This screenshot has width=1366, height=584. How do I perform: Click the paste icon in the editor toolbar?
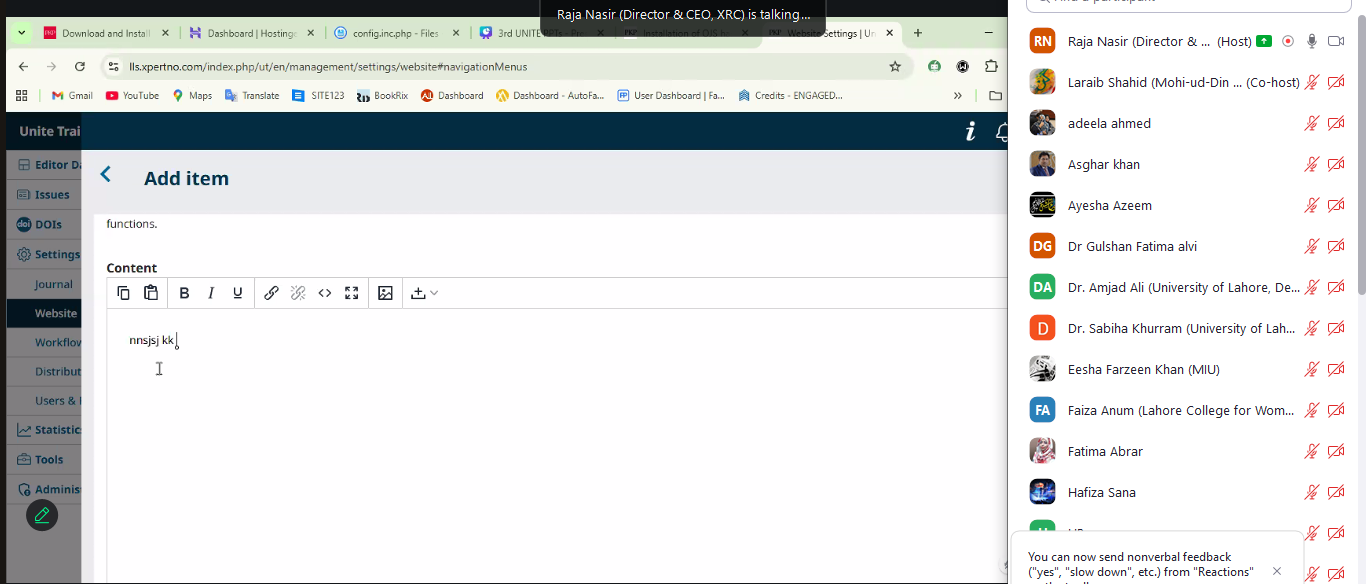coord(151,293)
